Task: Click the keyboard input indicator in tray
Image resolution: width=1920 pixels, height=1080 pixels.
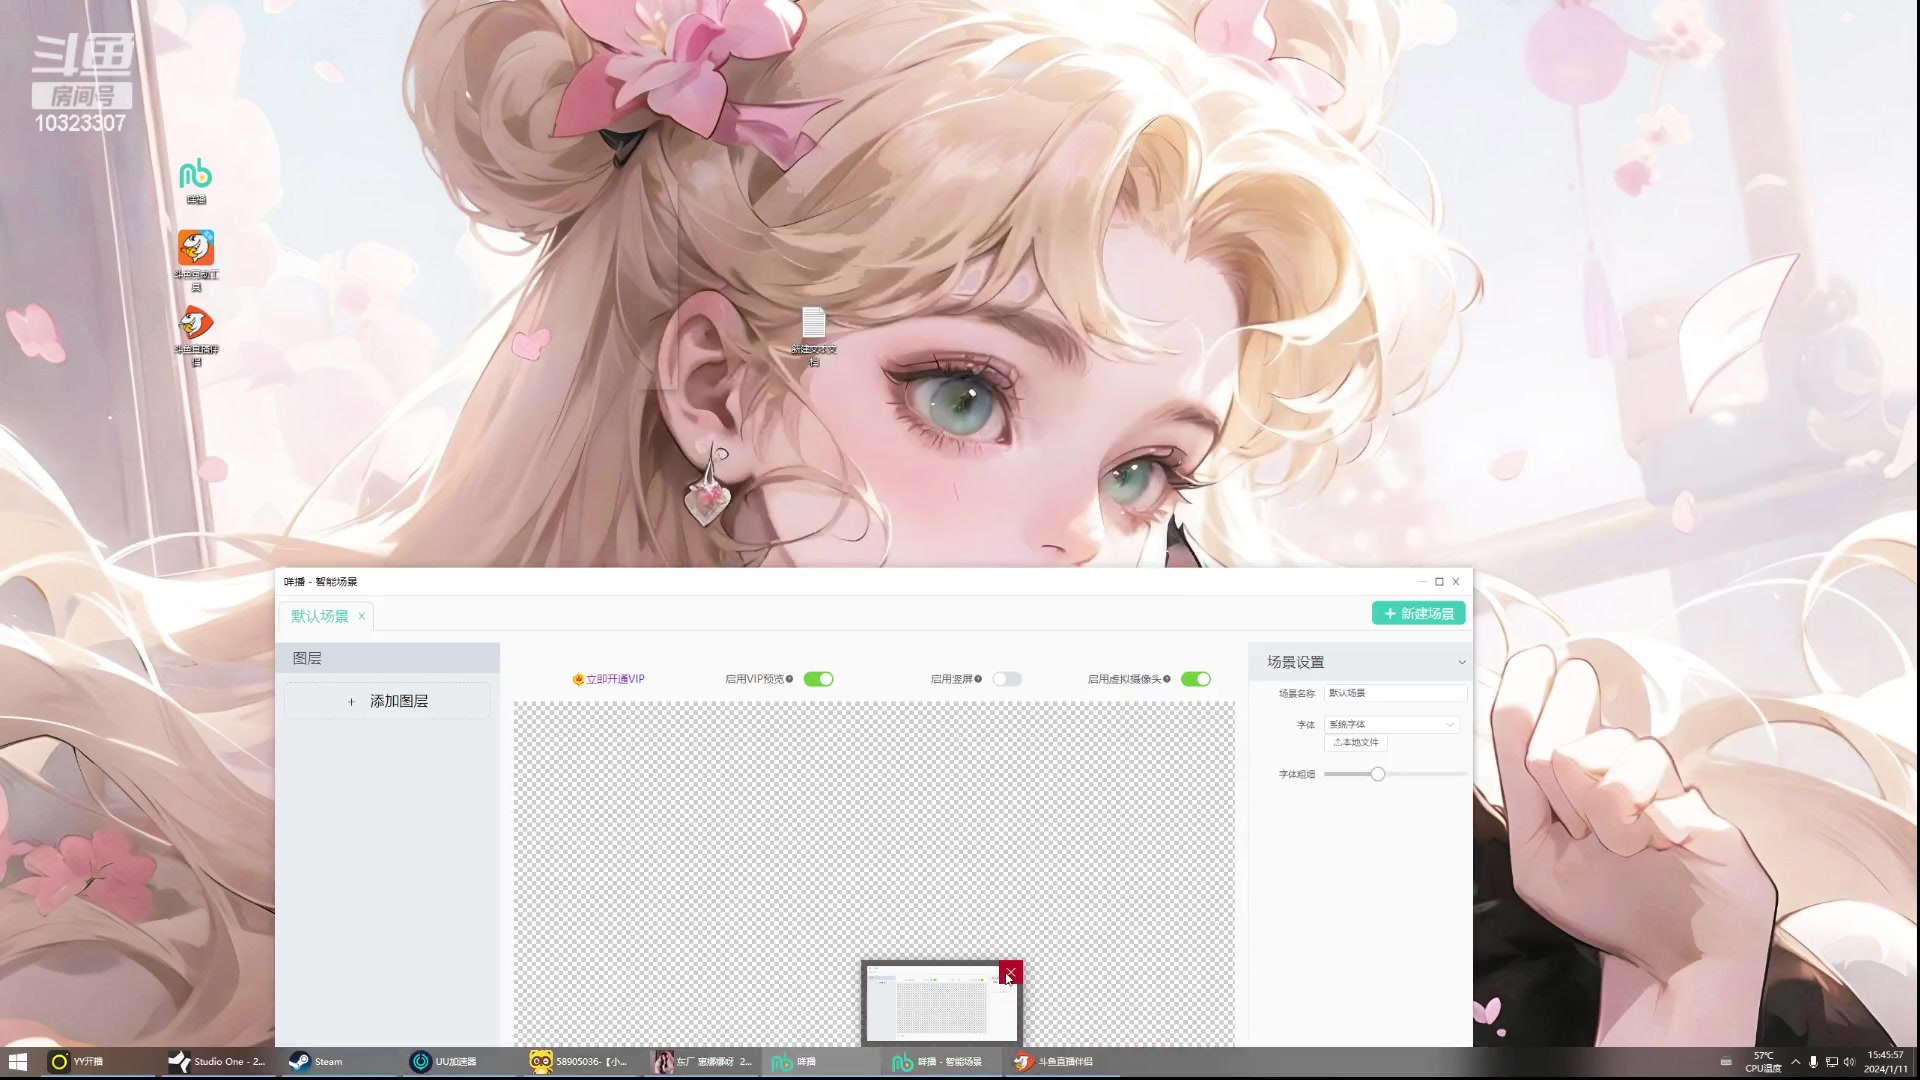Action: point(1726,1062)
